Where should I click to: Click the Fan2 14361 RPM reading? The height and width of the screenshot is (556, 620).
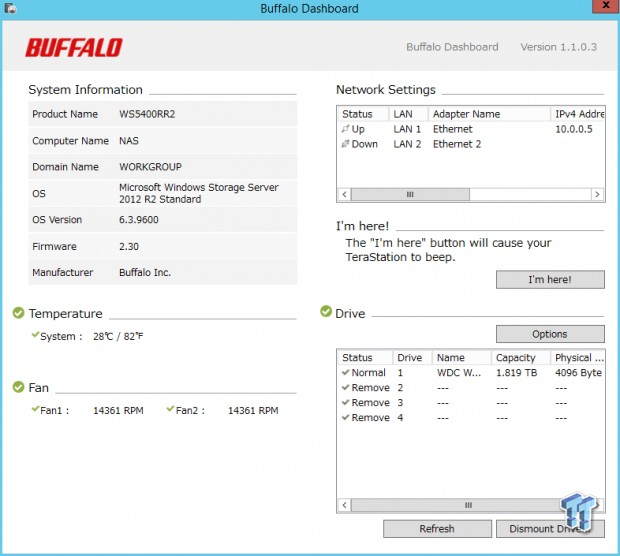253,410
